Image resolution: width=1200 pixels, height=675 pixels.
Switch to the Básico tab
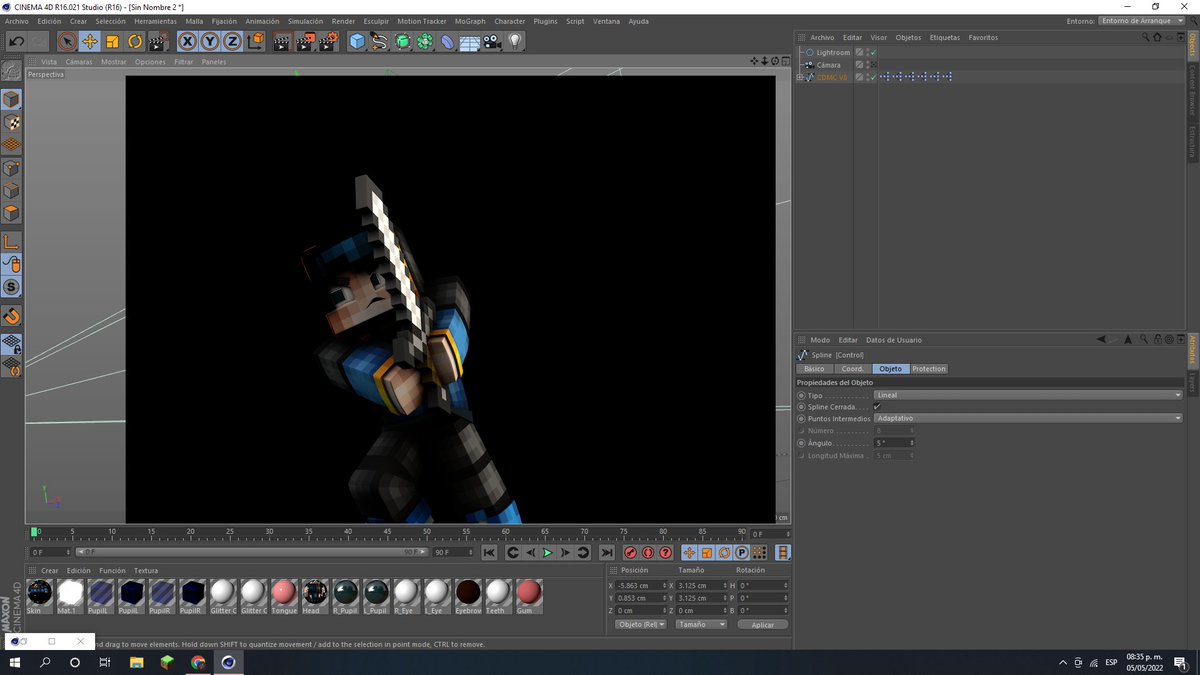tap(814, 369)
